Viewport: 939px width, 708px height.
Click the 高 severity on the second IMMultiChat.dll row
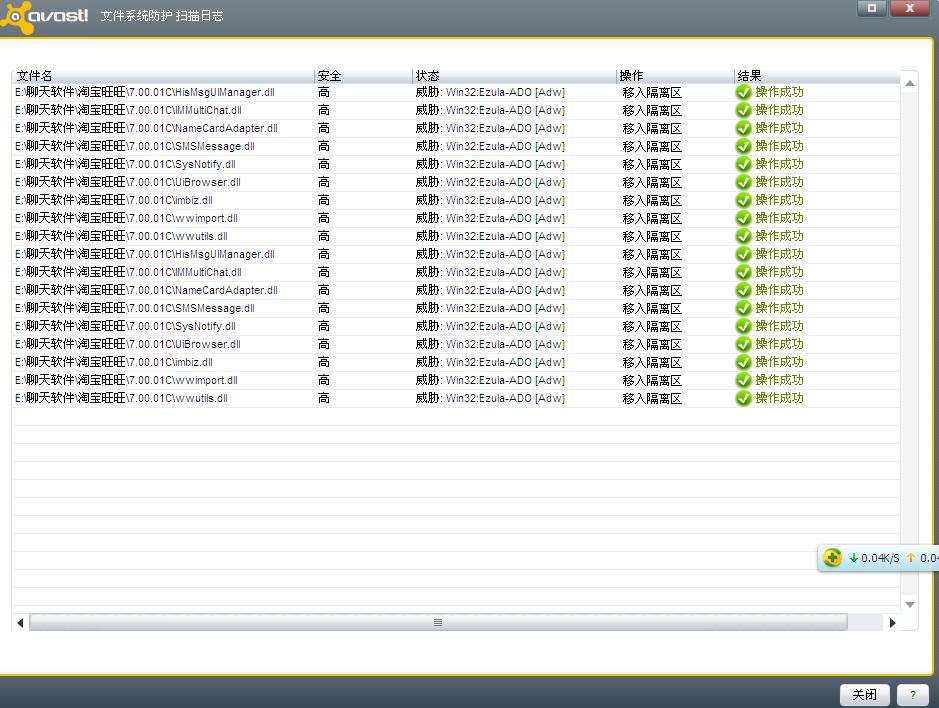pos(323,272)
